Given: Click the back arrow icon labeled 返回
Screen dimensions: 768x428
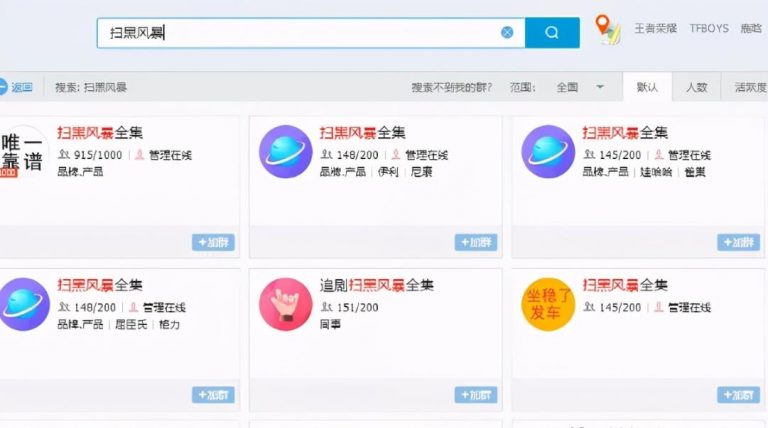Looking at the screenshot, I should tap(16, 87).
